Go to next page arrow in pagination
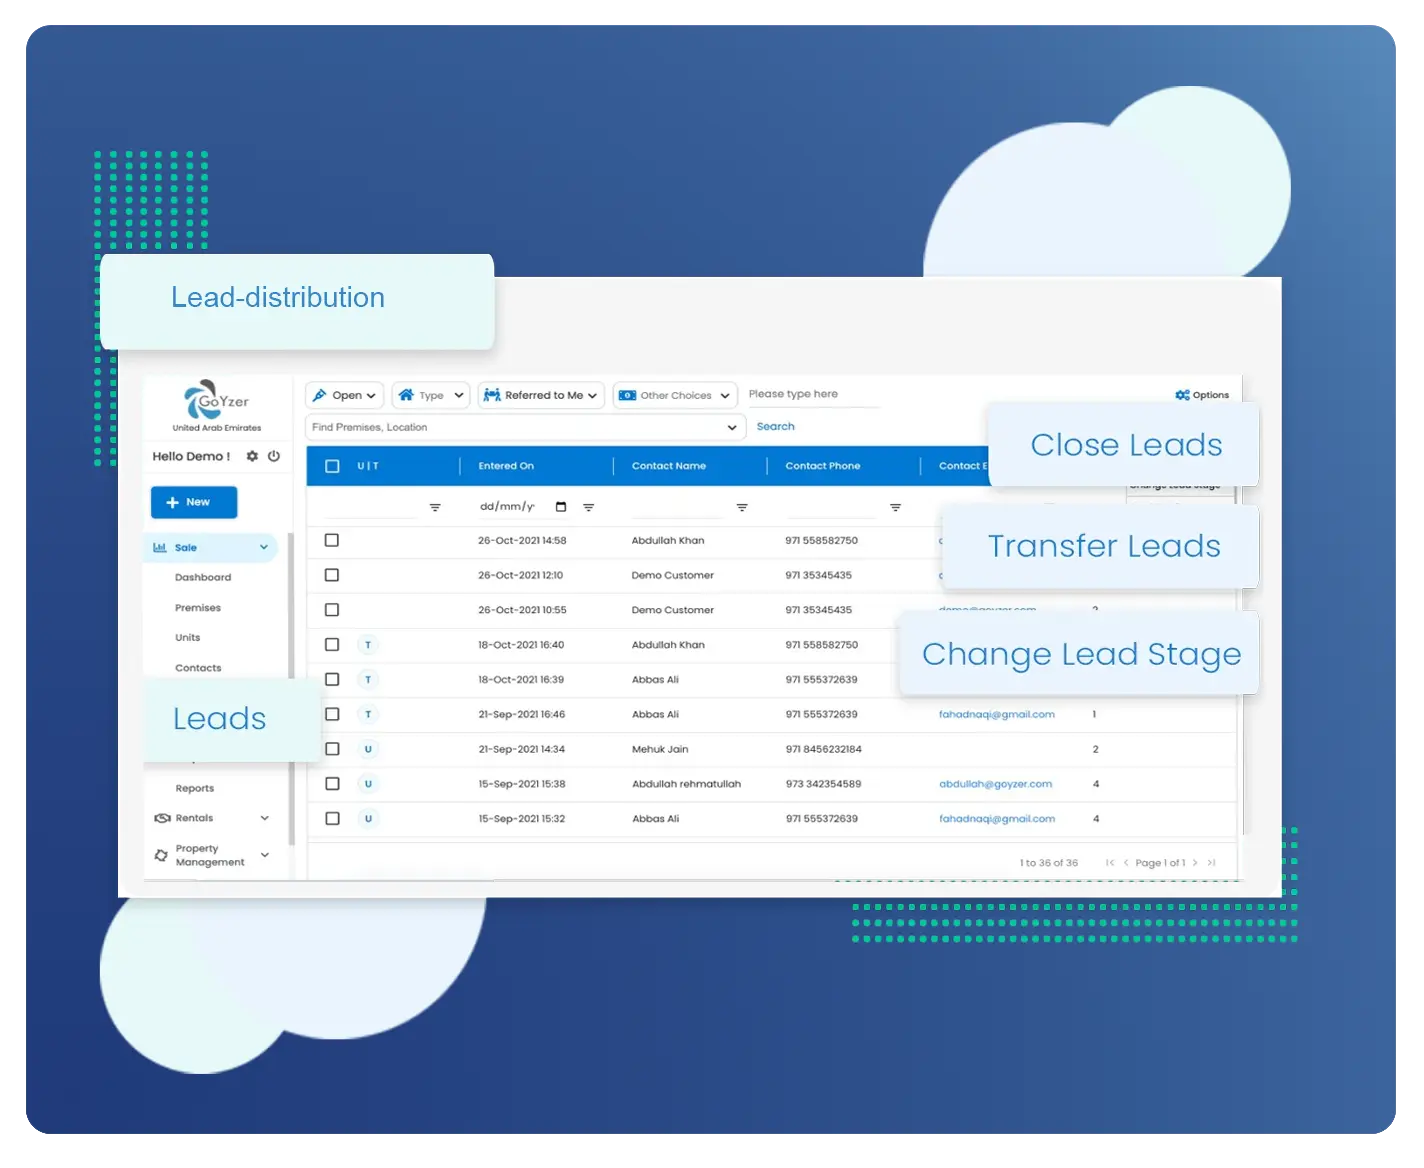1424x1168 pixels. tap(1195, 862)
